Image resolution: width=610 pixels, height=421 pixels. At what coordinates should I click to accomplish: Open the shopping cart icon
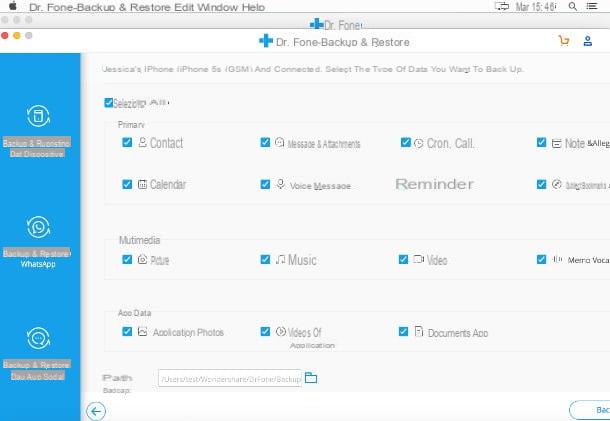coord(564,40)
